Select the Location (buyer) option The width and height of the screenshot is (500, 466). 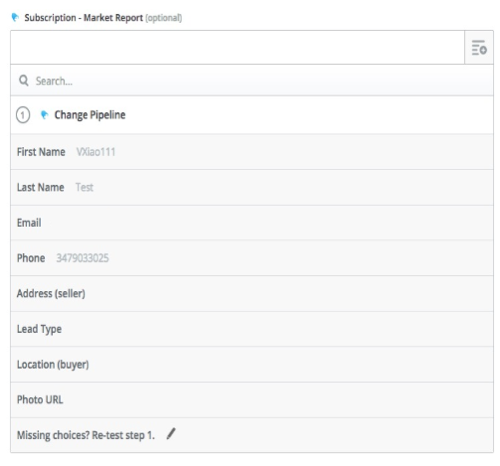[252, 364]
